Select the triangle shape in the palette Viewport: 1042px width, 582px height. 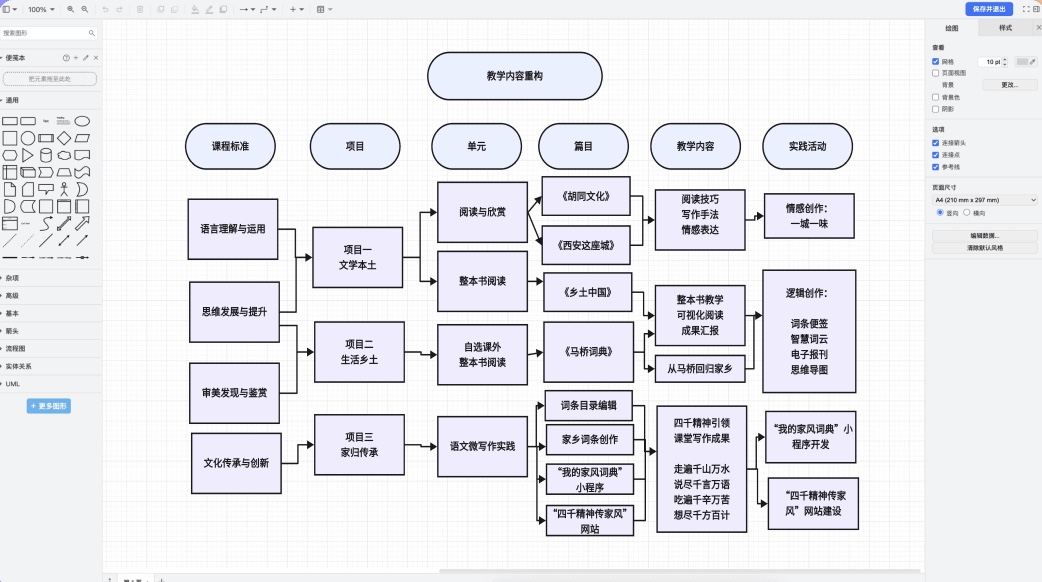pyautogui.click(x=27, y=155)
